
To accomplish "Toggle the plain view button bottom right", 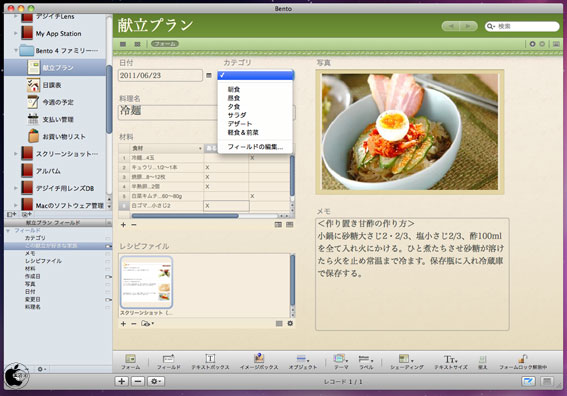I will (x=547, y=381).
